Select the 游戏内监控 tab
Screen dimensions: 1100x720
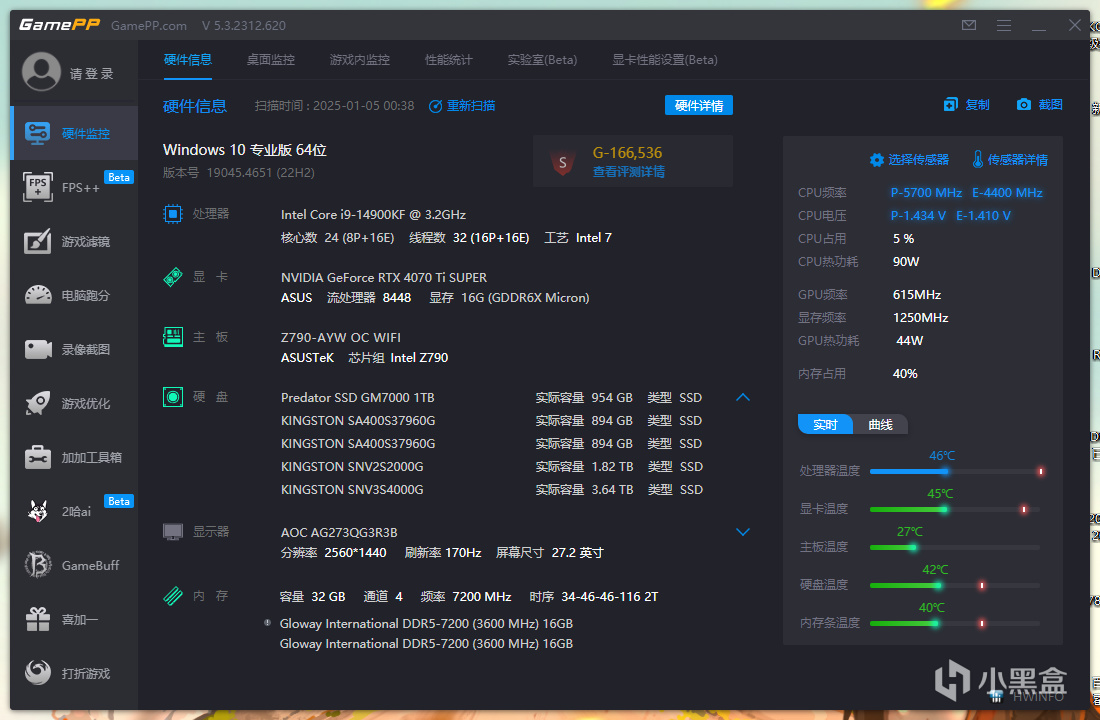[359, 60]
